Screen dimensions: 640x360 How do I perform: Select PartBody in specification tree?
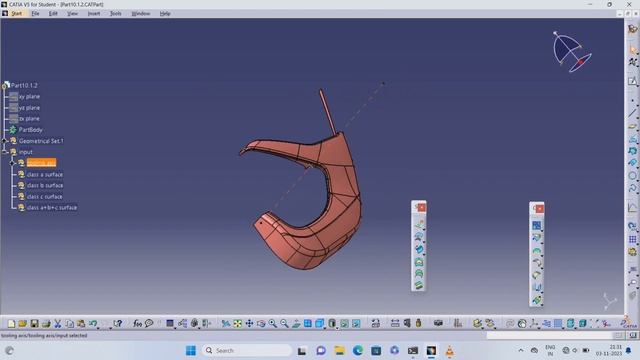31,130
